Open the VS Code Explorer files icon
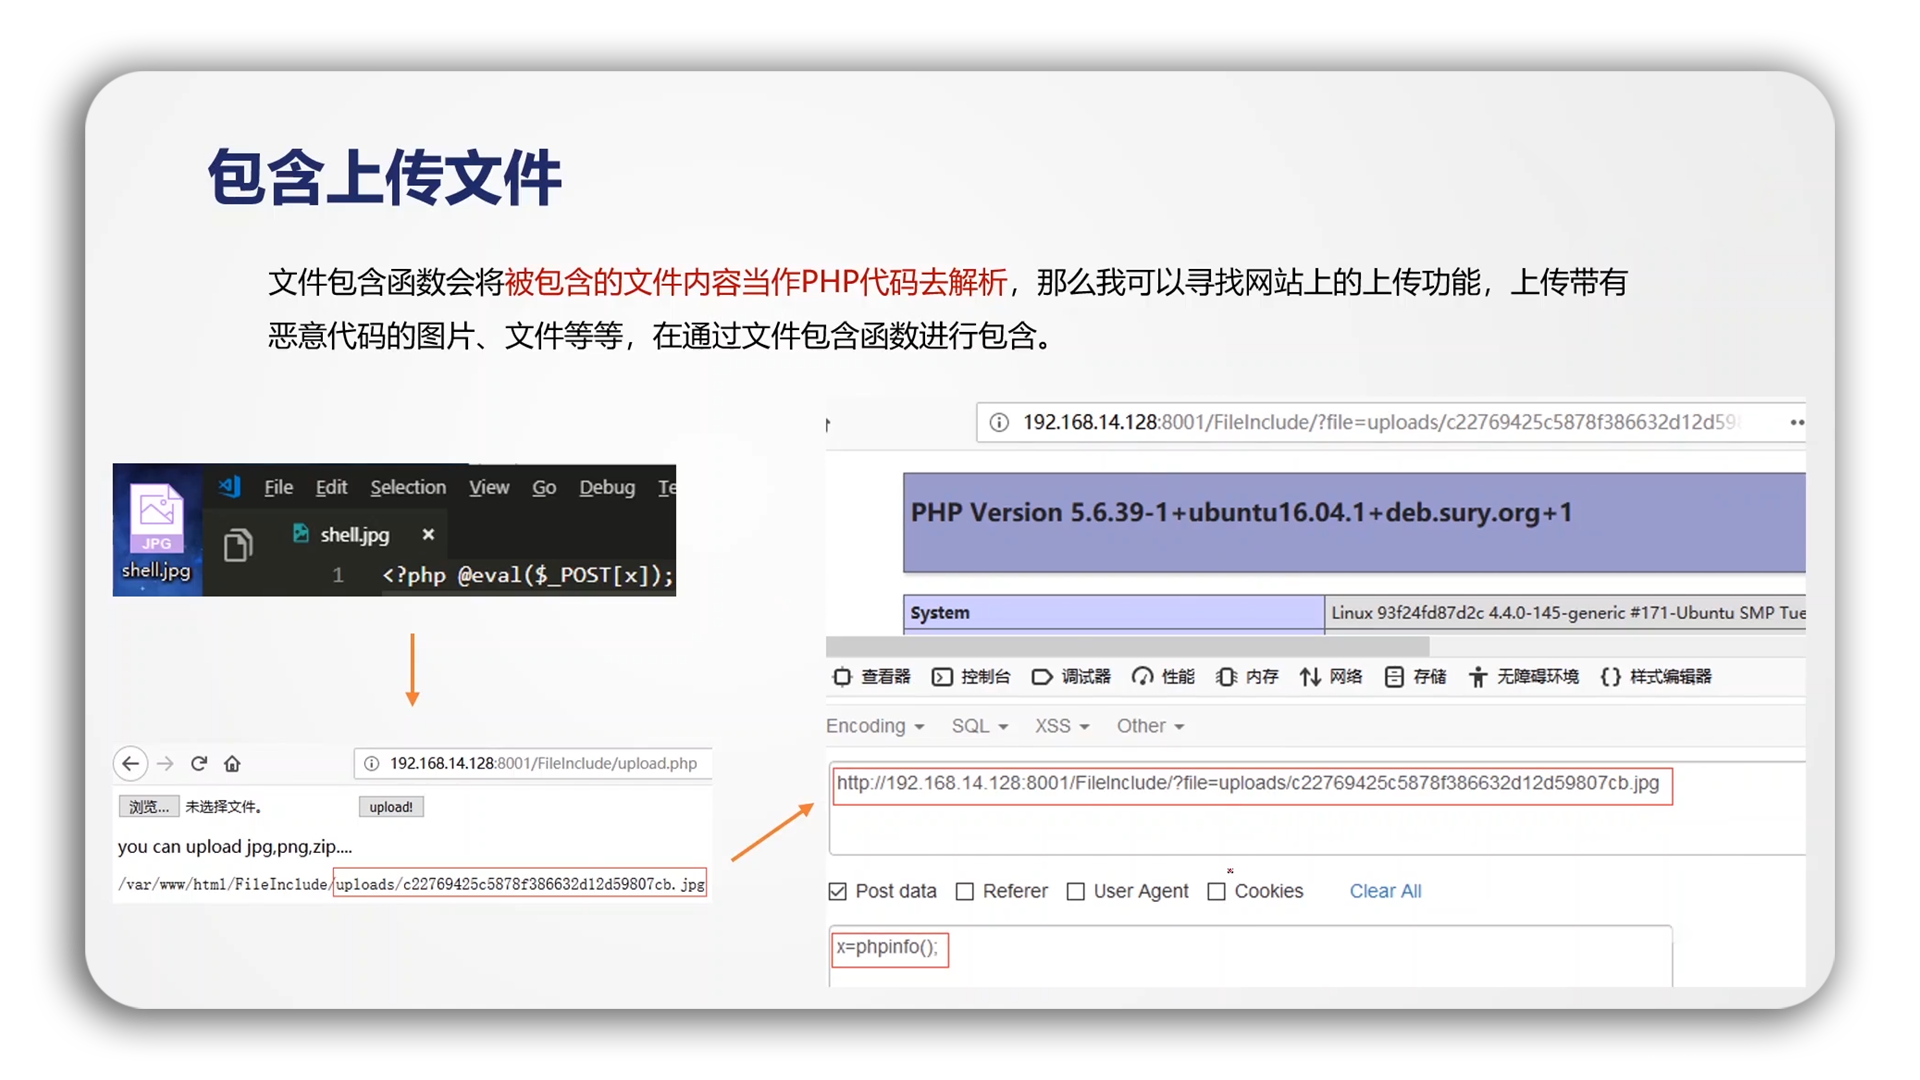The height and width of the screenshot is (1080, 1920). click(238, 545)
